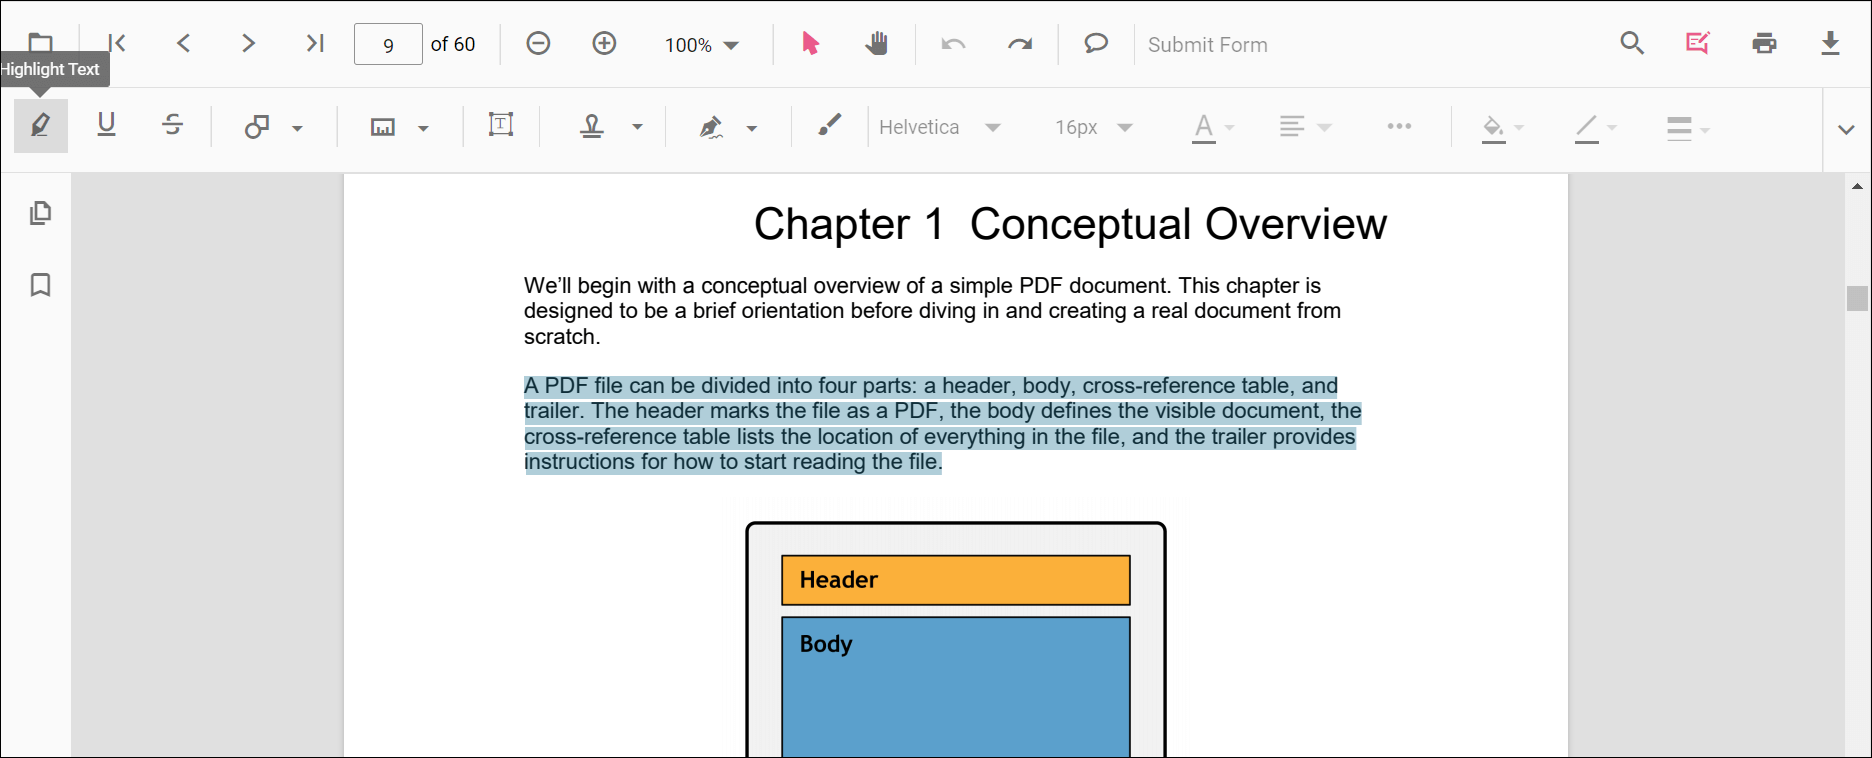Open the text alignment options
This screenshot has height=758, width=1872.
coord(1305,127)
